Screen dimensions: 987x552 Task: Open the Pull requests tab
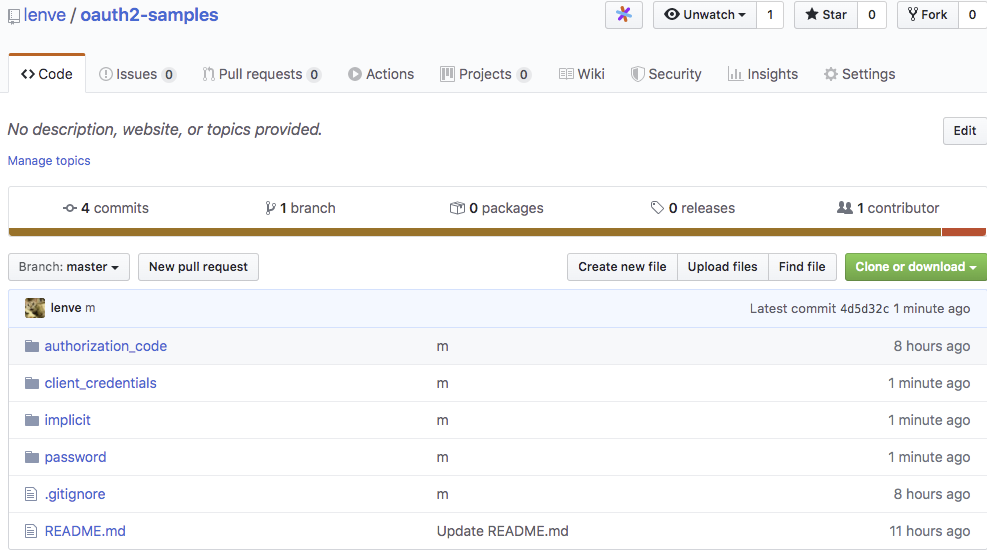click(261, 74)
